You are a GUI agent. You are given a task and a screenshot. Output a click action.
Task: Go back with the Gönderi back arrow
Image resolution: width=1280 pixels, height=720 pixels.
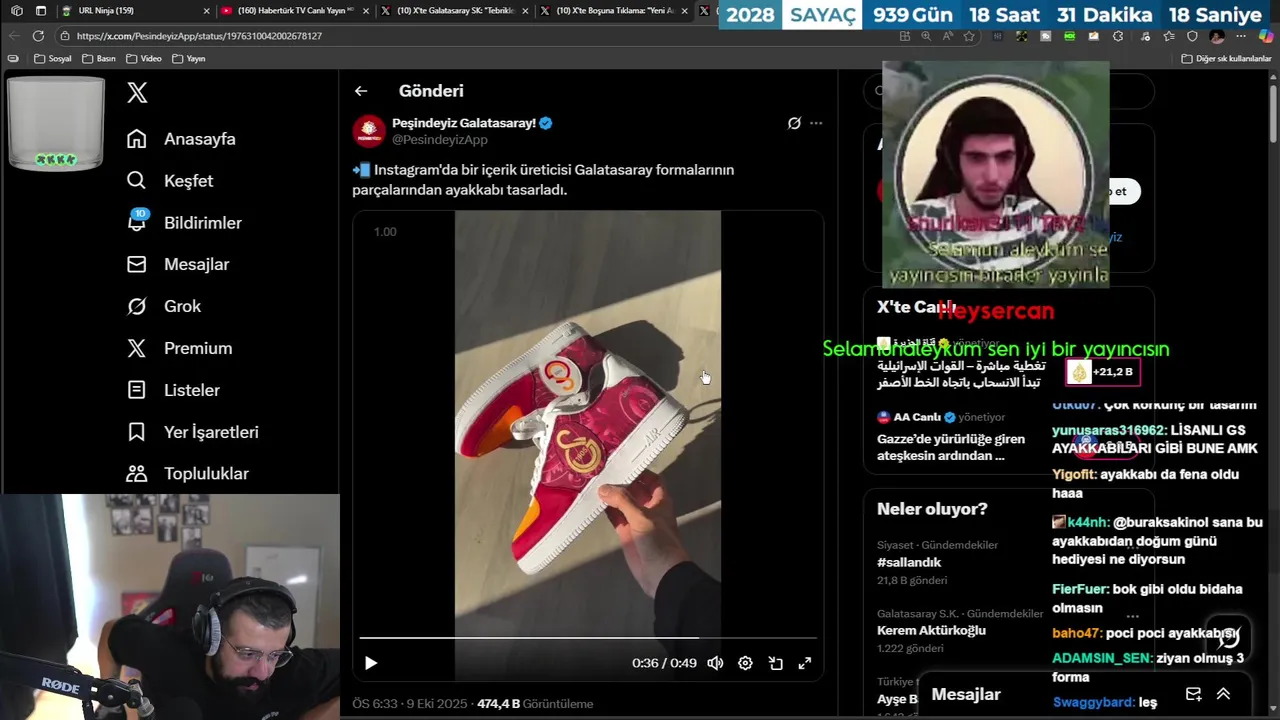point(361,91)
